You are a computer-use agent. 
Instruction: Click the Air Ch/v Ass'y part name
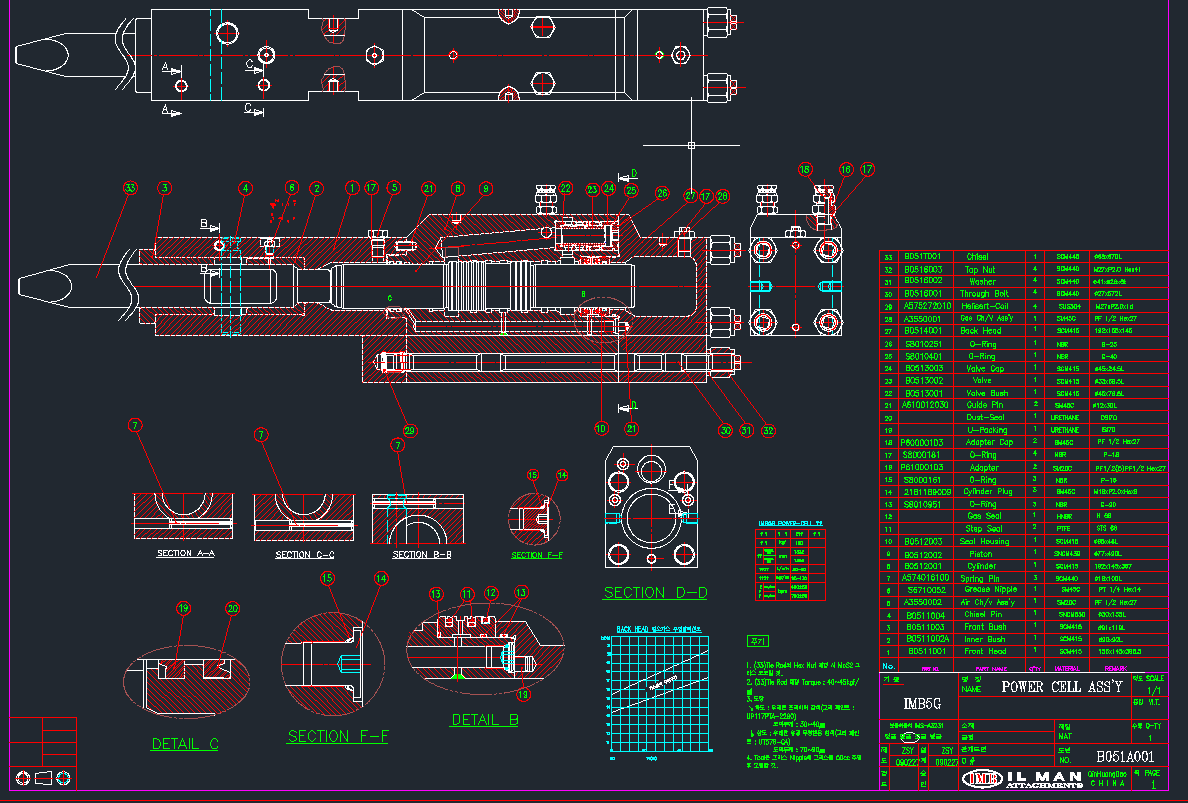pyautogui.click(x=987, y=602)
